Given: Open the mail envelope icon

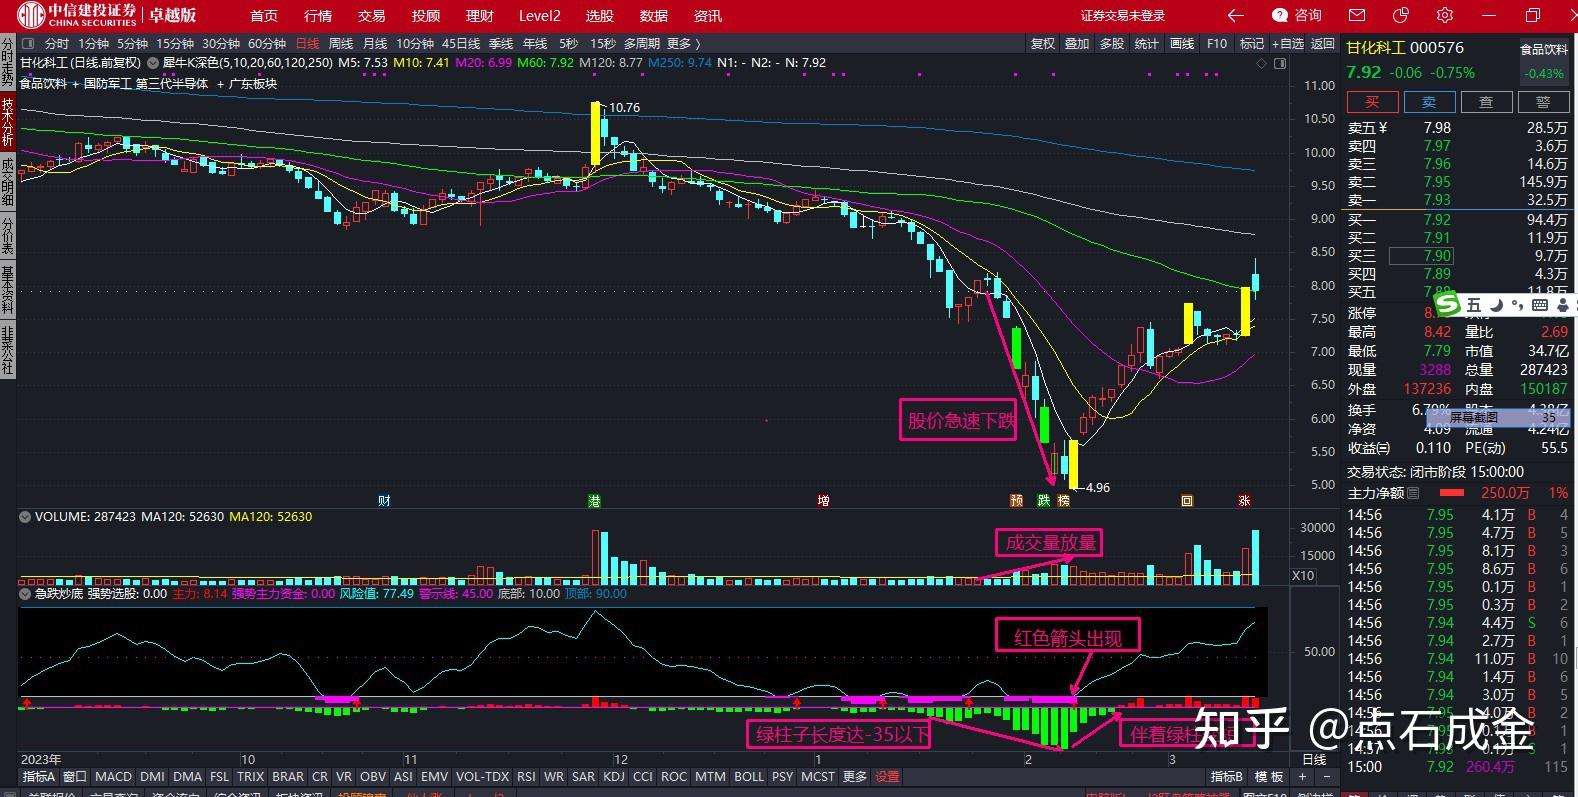Looking at the screenshot, I should tap(1357, 15).
